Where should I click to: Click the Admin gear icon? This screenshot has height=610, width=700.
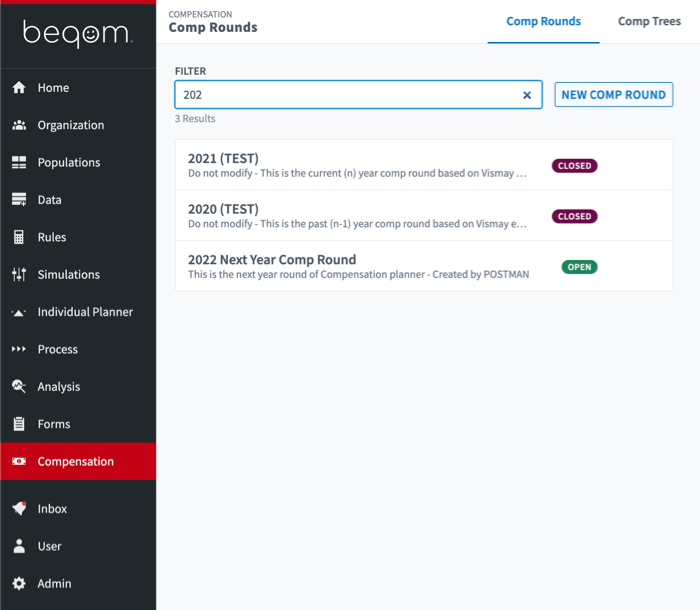click(19, 584)
